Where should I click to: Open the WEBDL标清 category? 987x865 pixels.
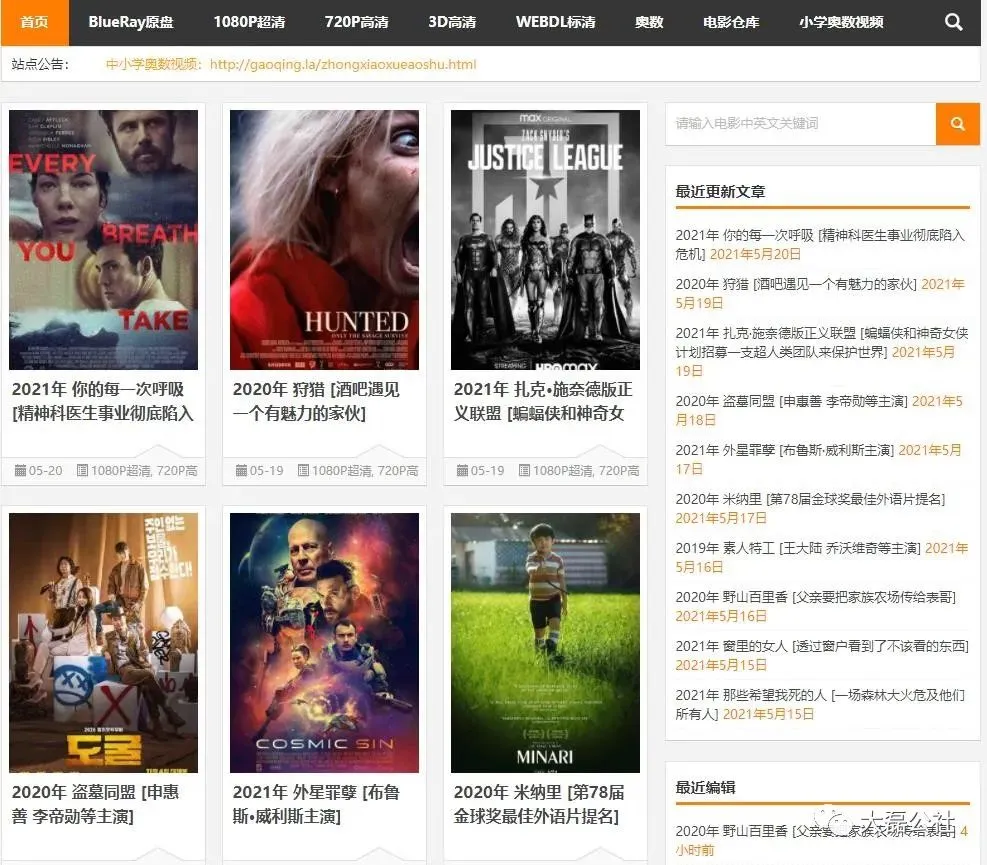tap(555, 23)
